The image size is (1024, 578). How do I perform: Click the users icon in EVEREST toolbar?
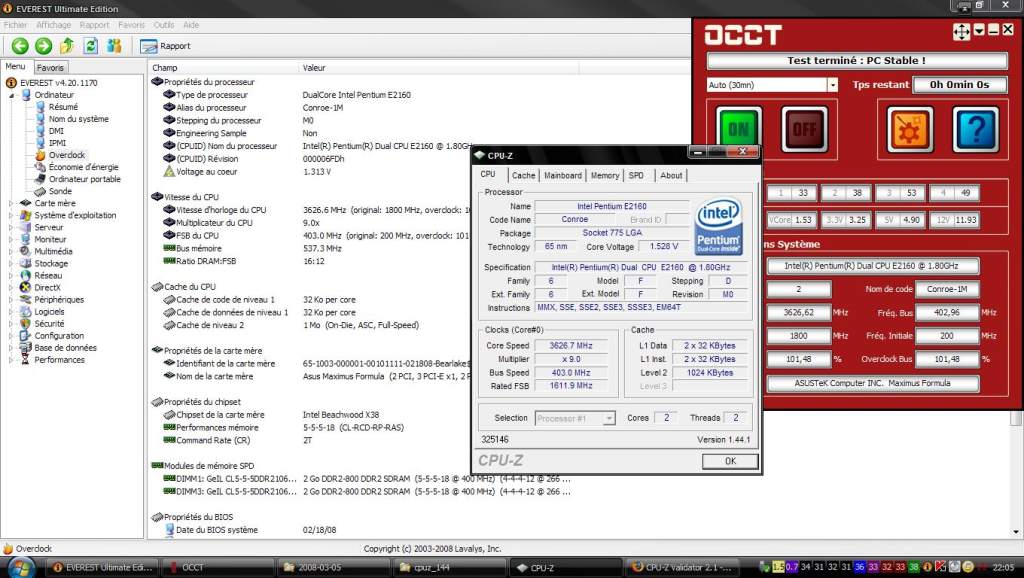(114, 46)
